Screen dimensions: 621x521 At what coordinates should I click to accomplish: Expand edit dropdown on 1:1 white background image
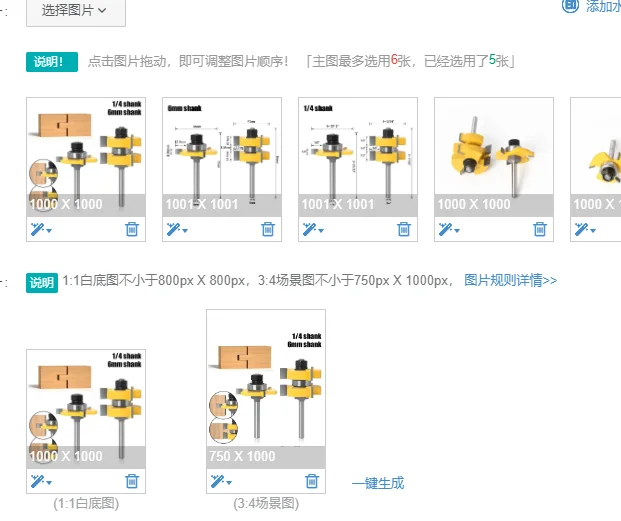pyautogui.click(x=49, y=483)
